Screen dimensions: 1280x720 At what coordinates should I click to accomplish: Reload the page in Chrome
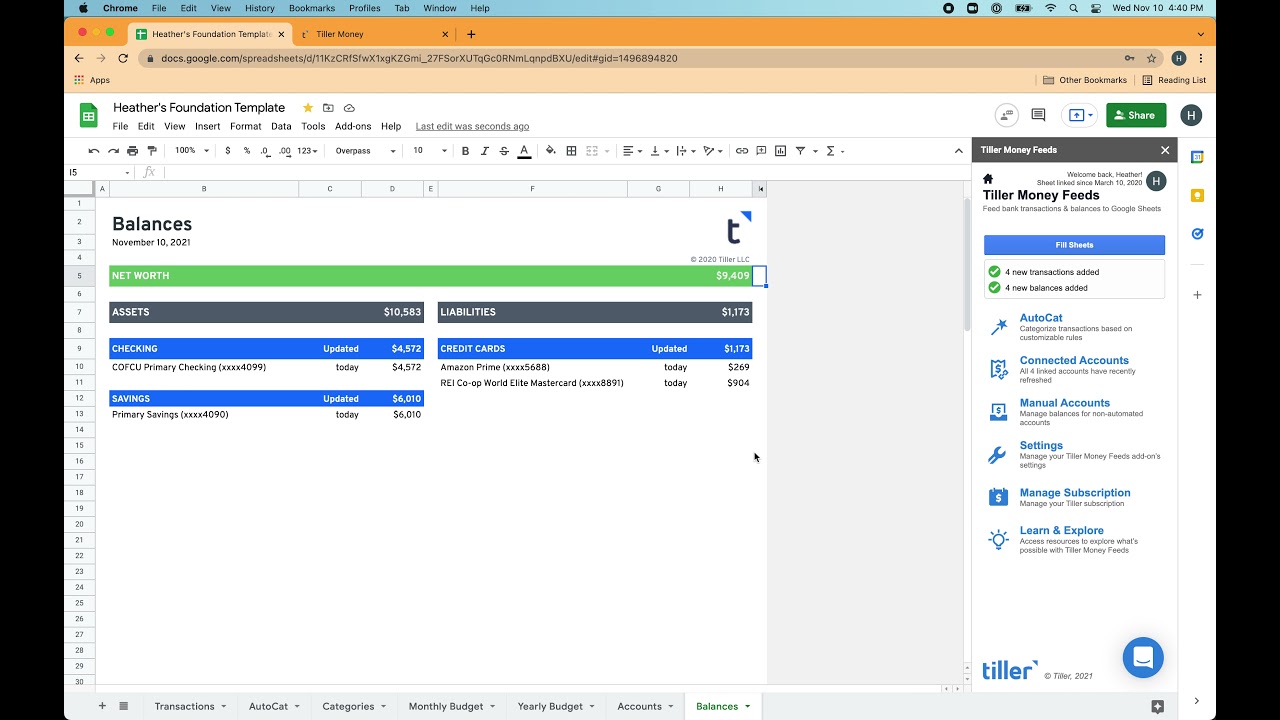[x=123, y=58]
